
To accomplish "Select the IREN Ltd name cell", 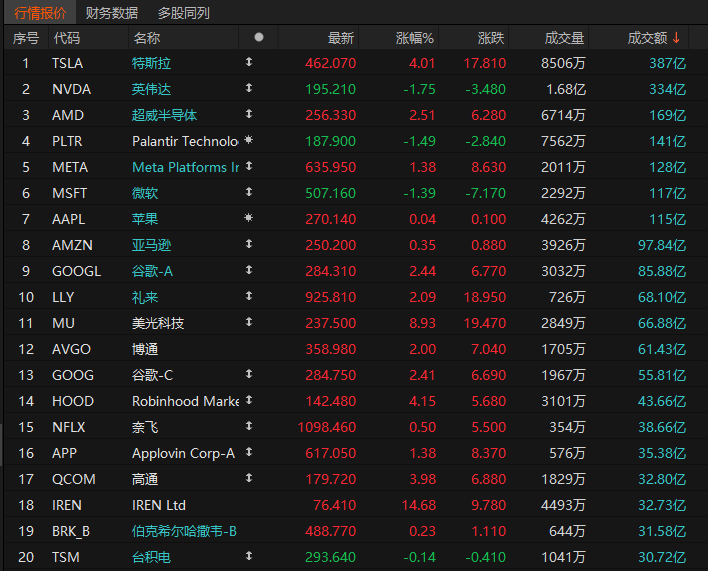I will click(x=158, y=505).
